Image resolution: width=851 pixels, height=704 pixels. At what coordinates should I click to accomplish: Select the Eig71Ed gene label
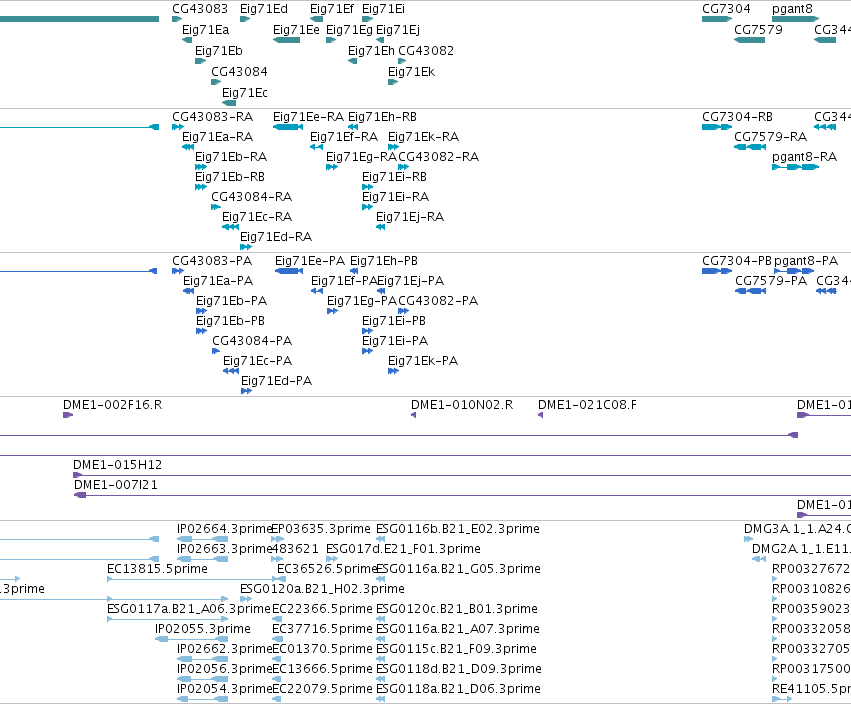264,9
